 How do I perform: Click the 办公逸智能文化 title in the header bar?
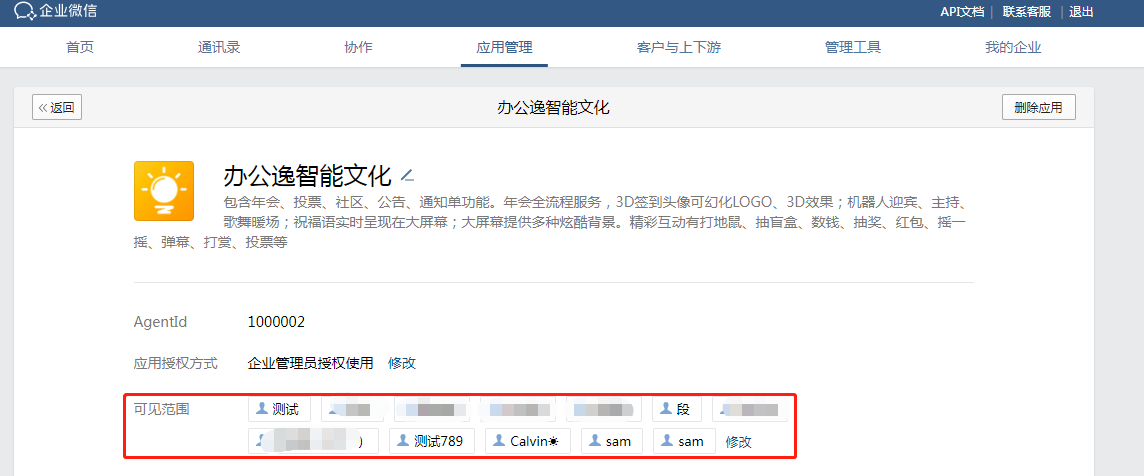click(553, 108)
